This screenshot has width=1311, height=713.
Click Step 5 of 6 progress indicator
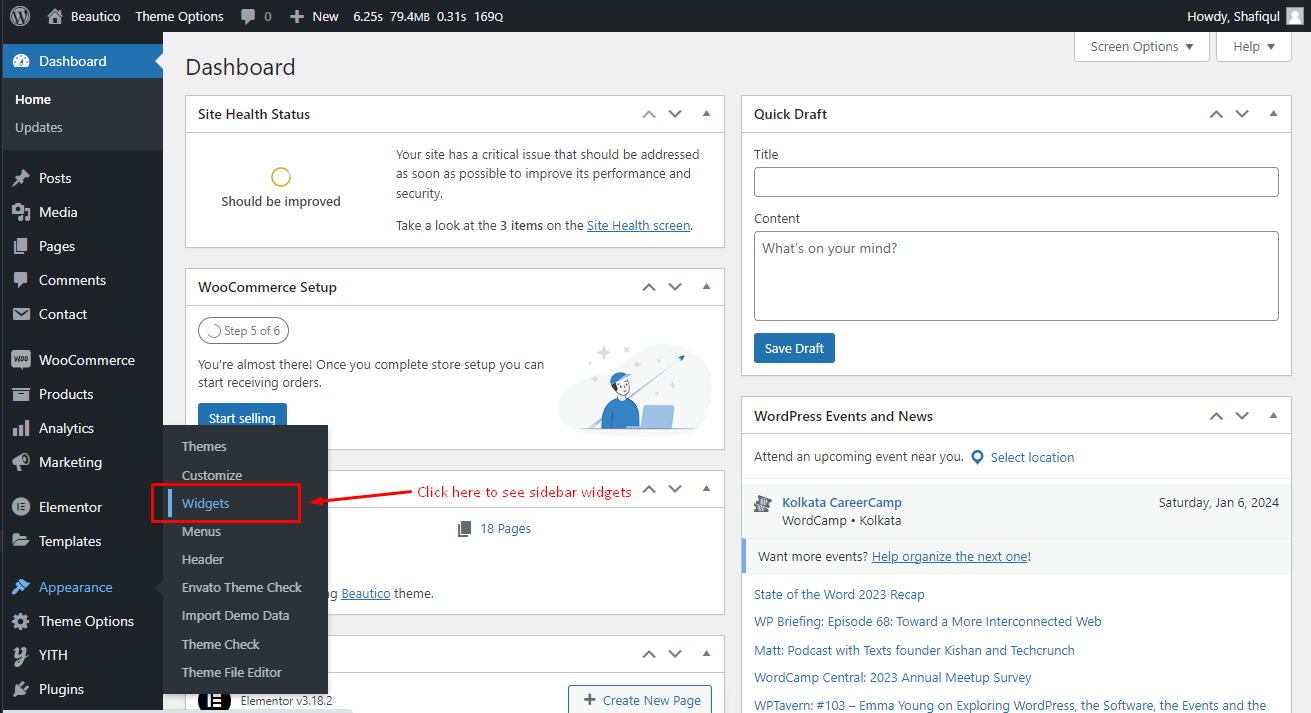[243, 330]
